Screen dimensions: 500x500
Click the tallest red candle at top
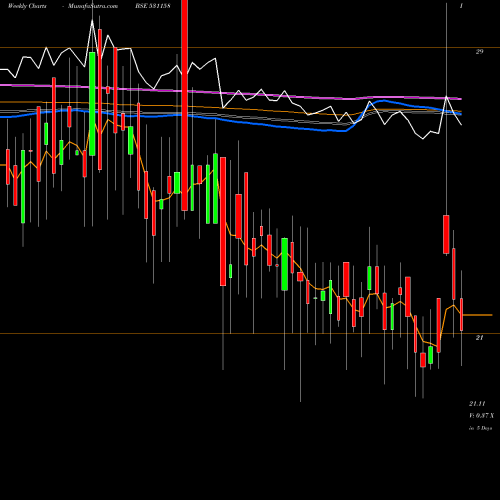coord(185,105)
